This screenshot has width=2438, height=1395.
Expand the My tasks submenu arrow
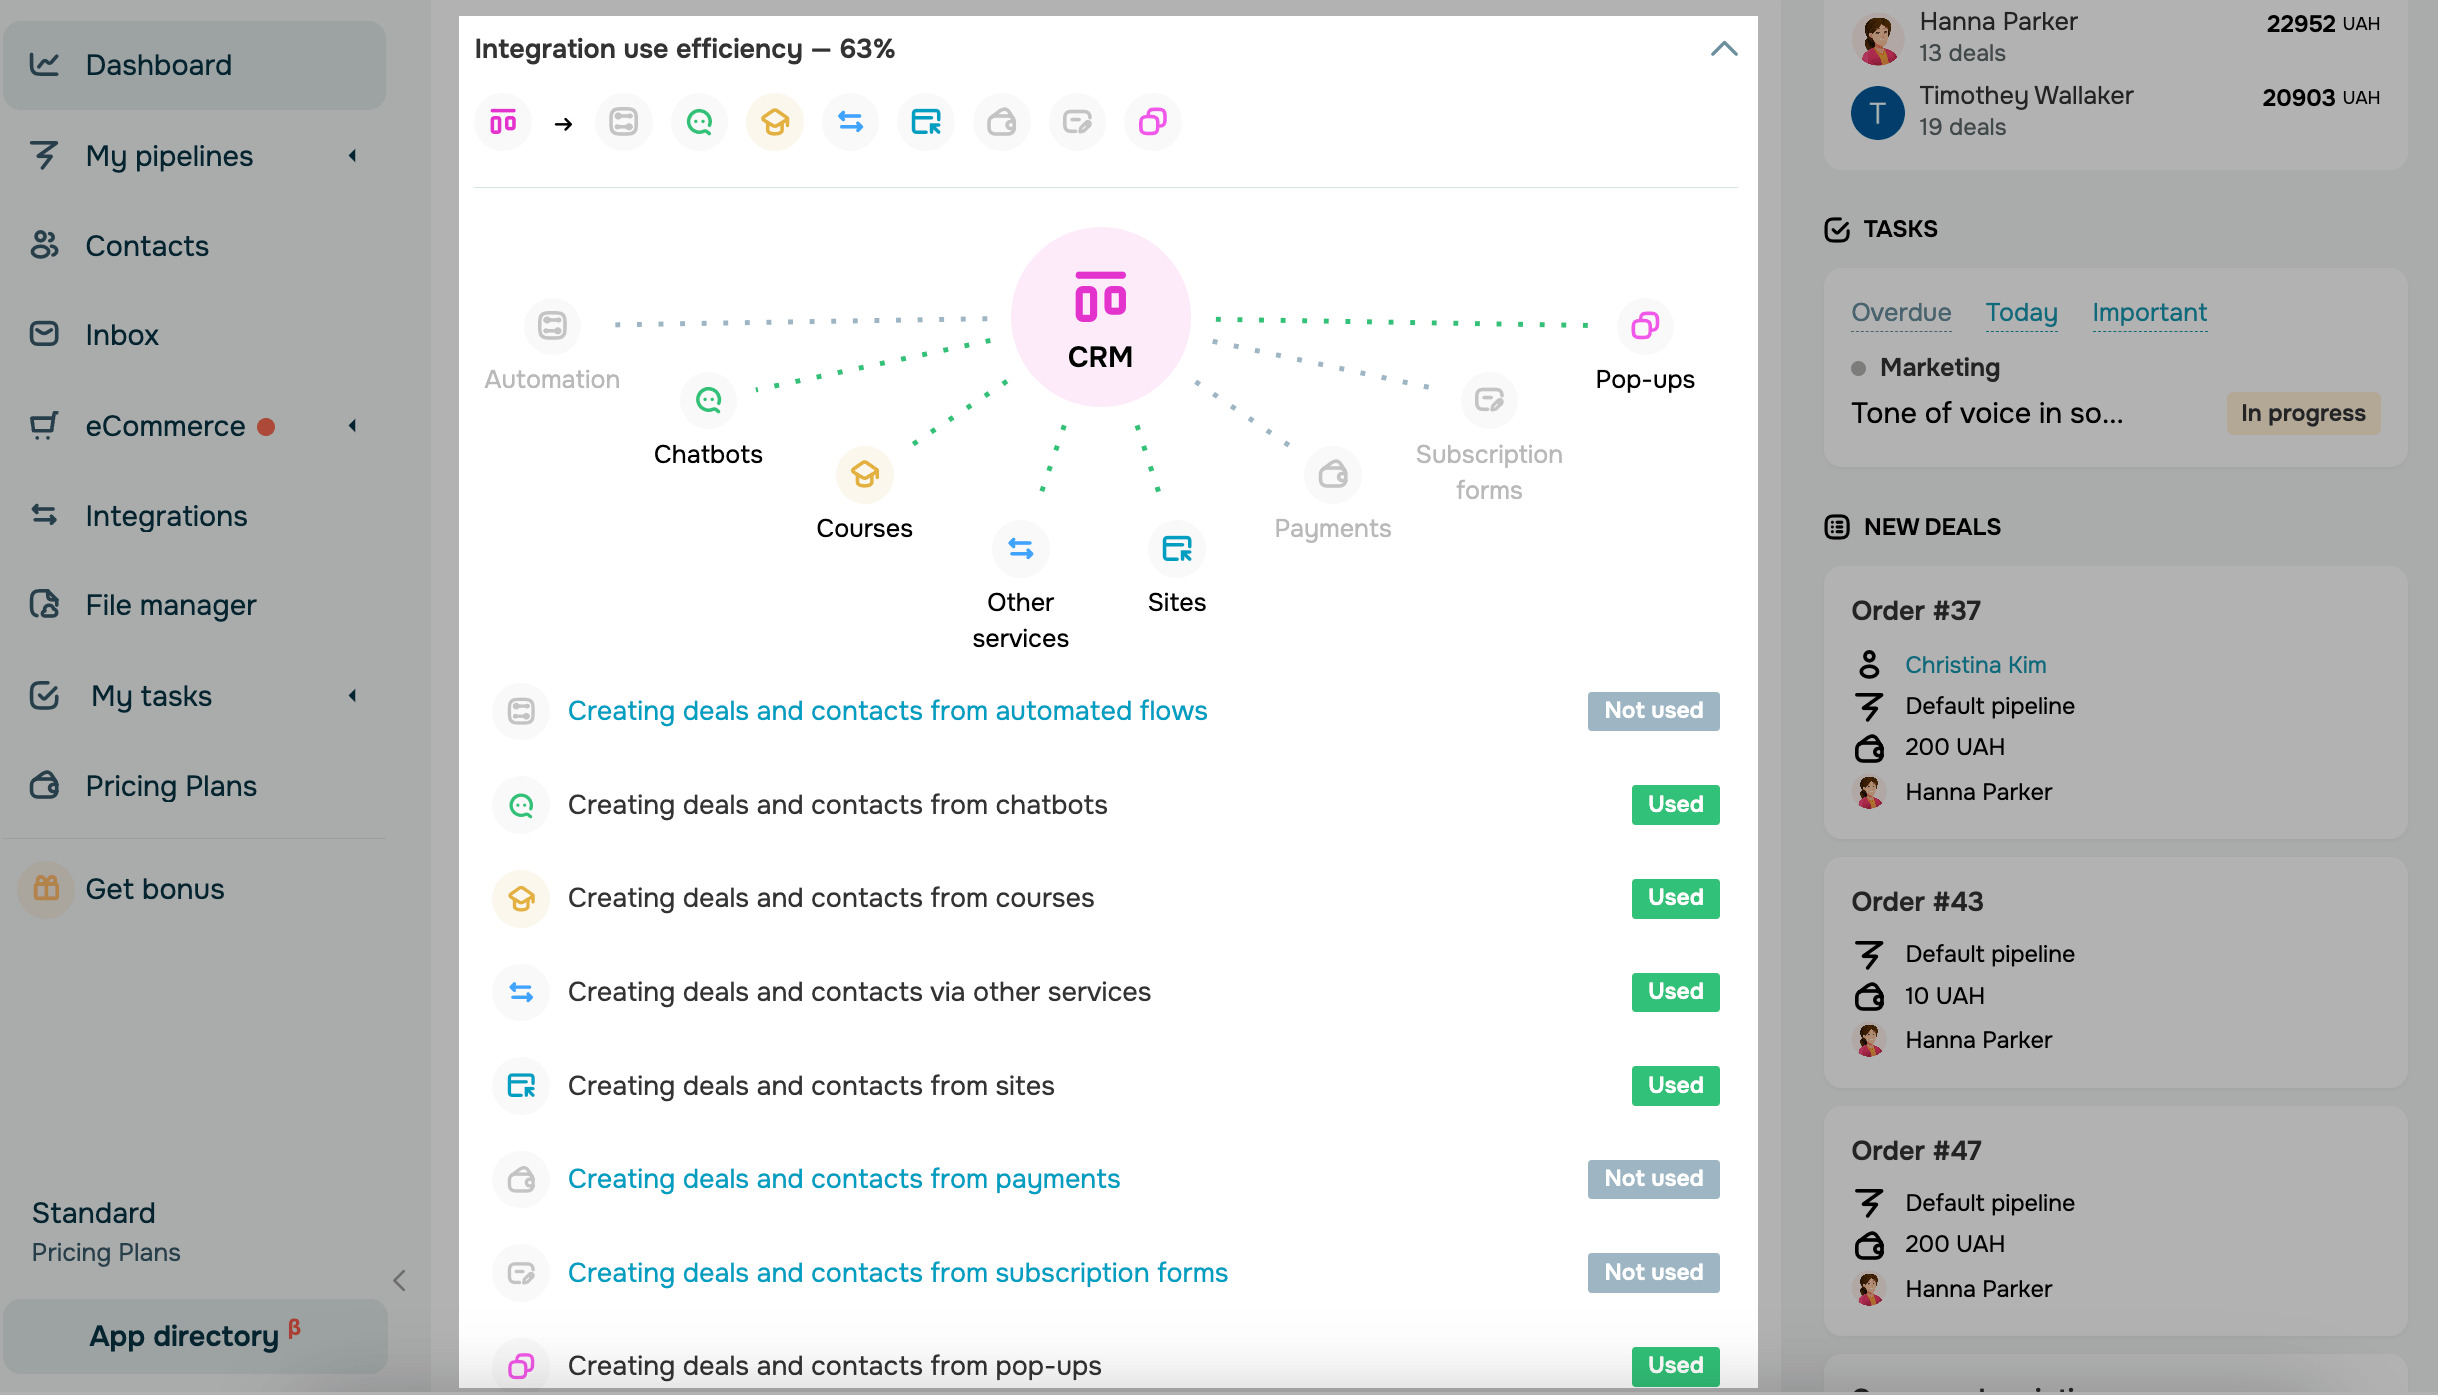(x=352, y=696)
